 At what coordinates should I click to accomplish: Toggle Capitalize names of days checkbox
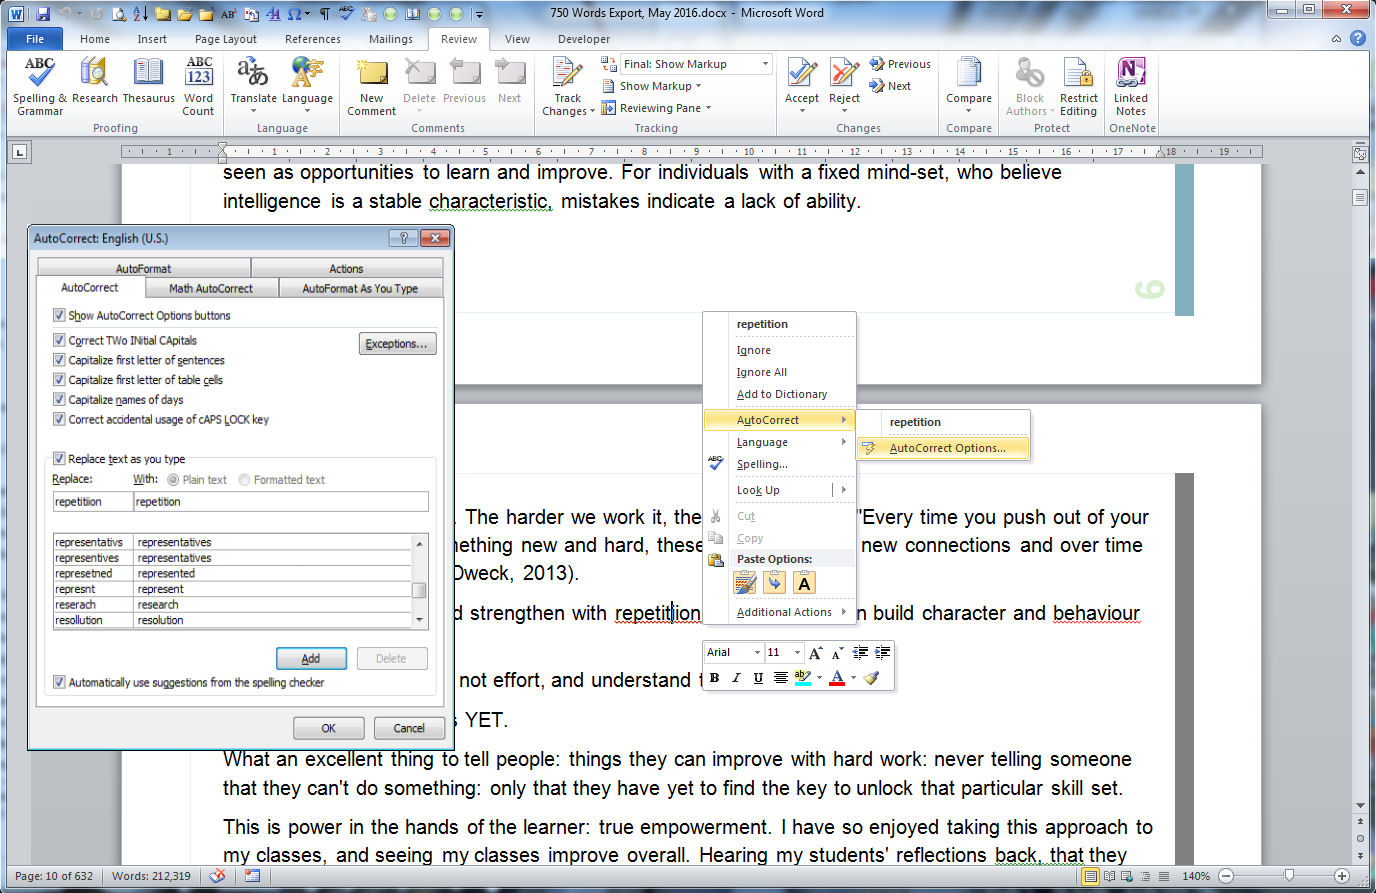59,399
